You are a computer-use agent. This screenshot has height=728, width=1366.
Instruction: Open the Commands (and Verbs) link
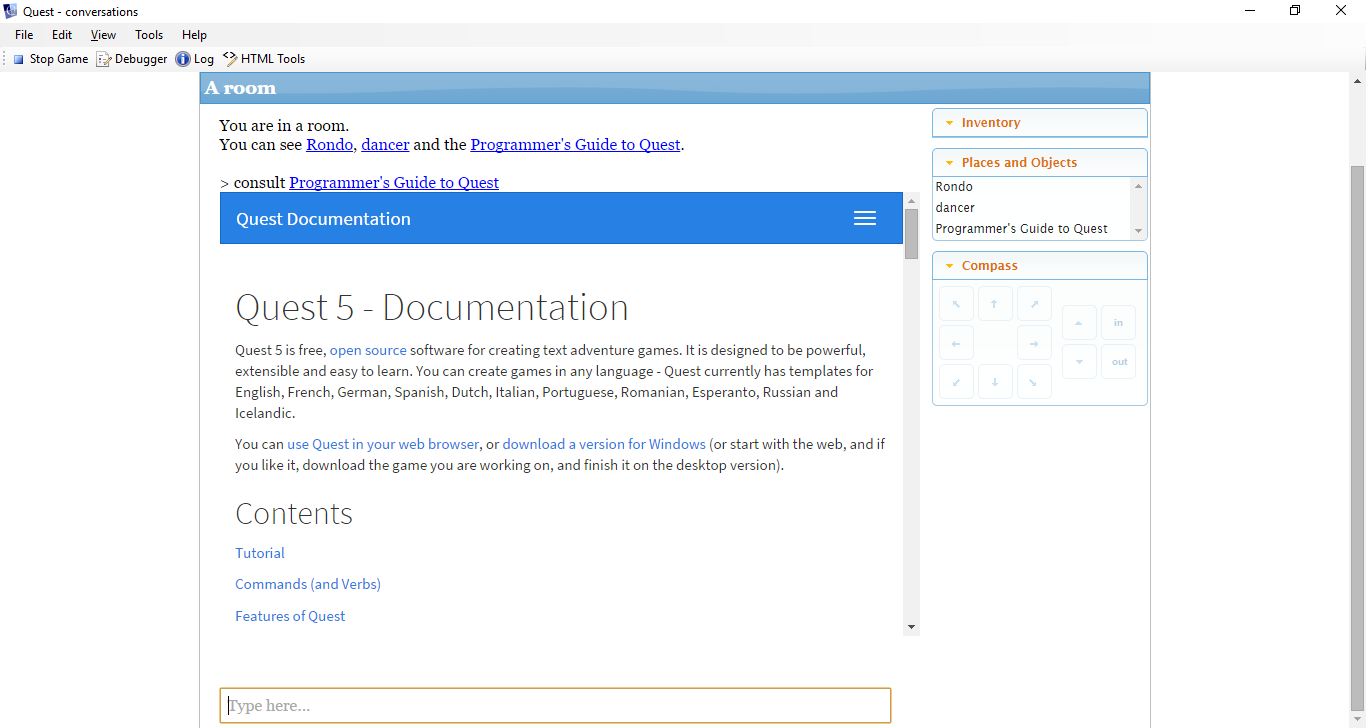tap(308, 584)
